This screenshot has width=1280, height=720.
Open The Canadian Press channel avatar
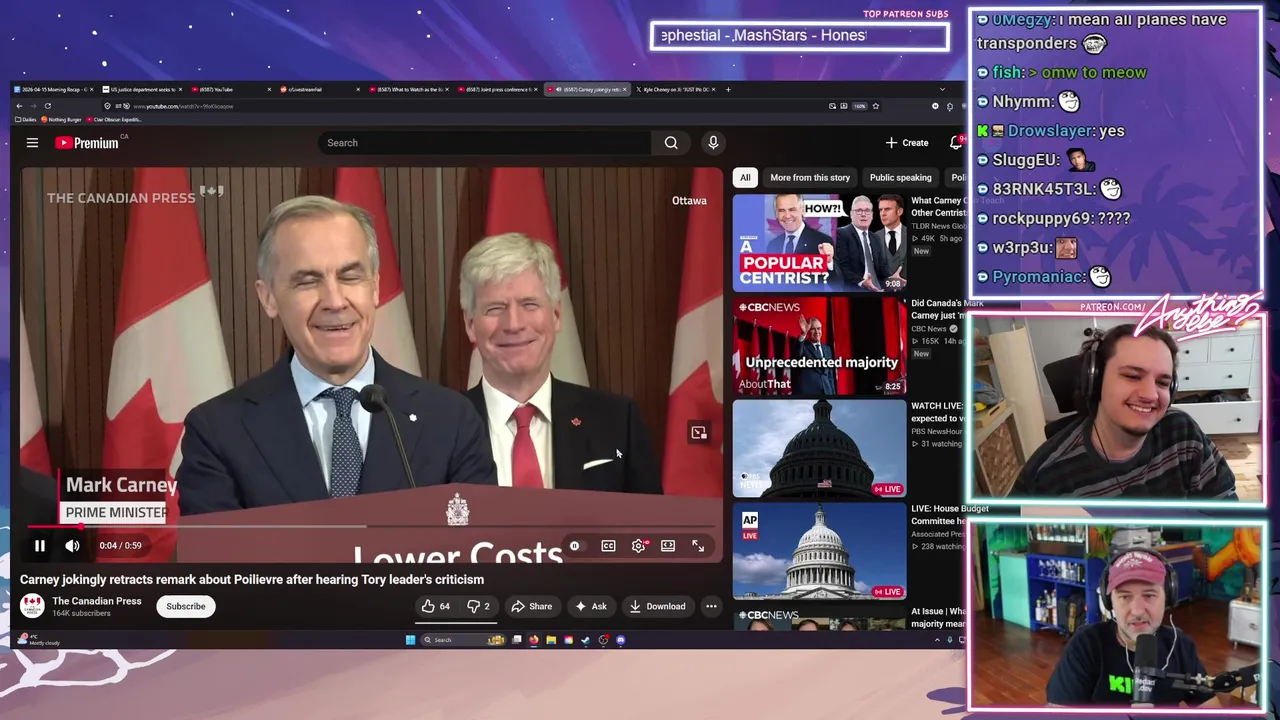tap(32, 606)
